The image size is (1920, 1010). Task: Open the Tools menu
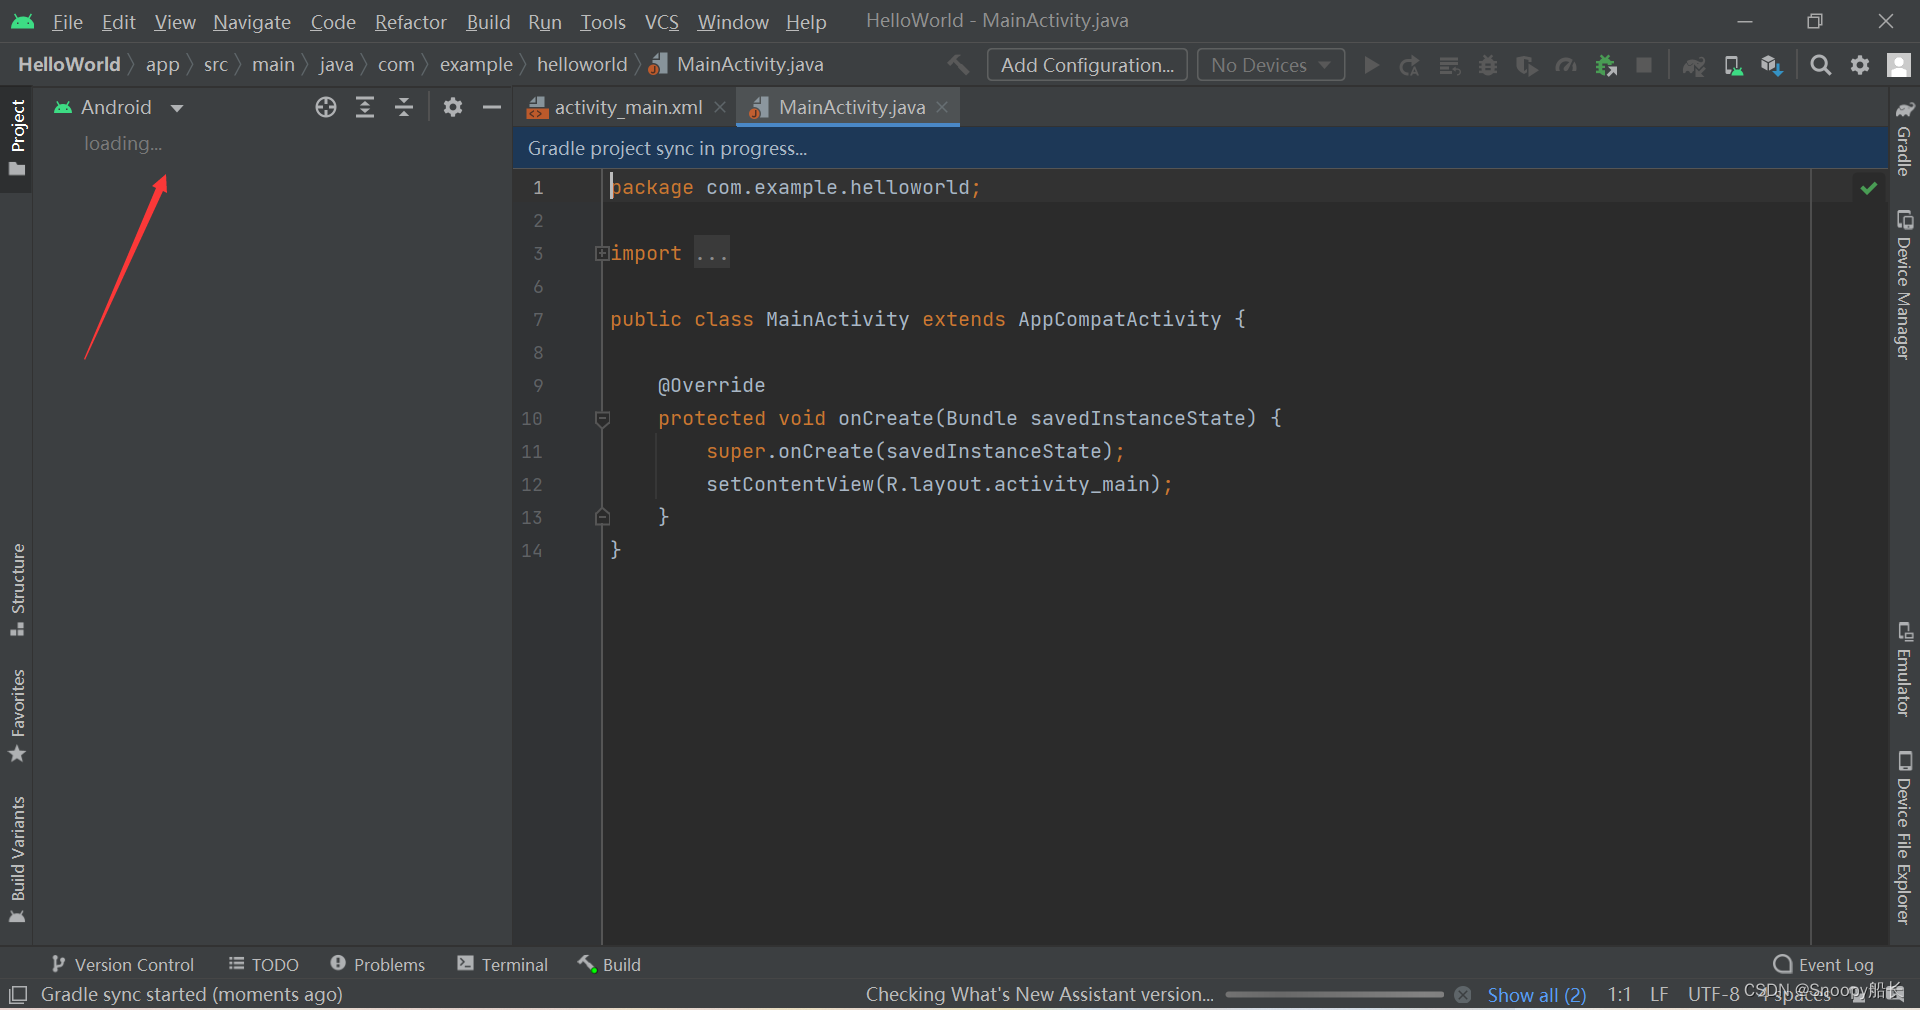tap(603, 22)
